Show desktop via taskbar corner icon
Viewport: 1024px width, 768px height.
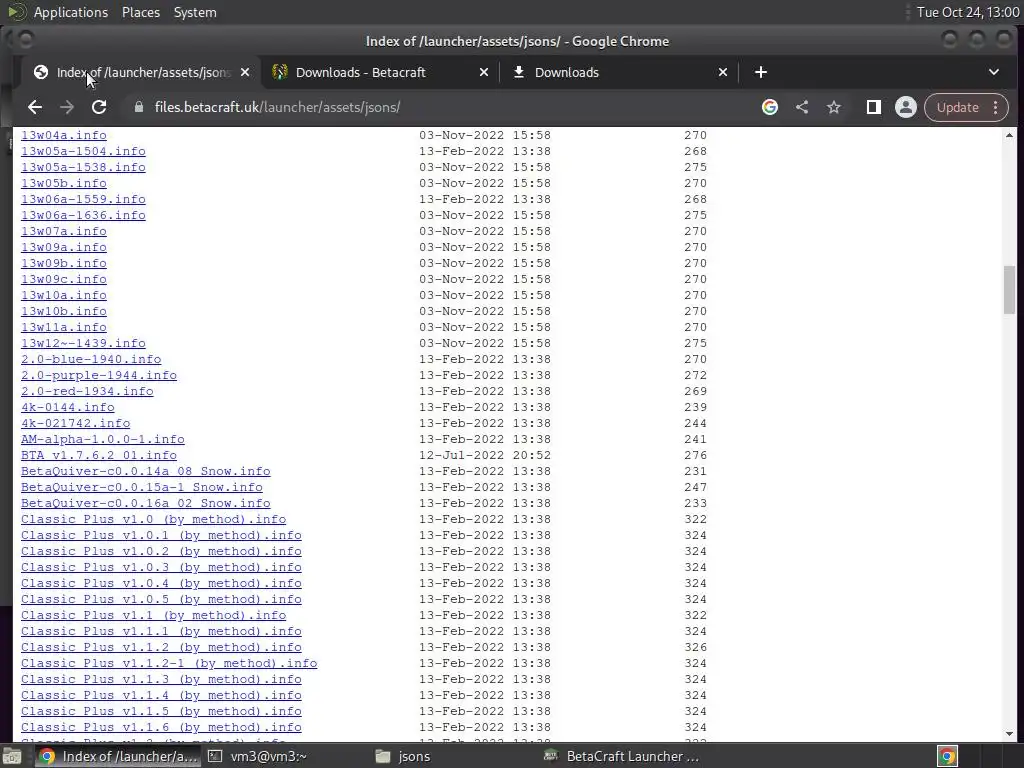pyautogui.click(x=12, y=756)
